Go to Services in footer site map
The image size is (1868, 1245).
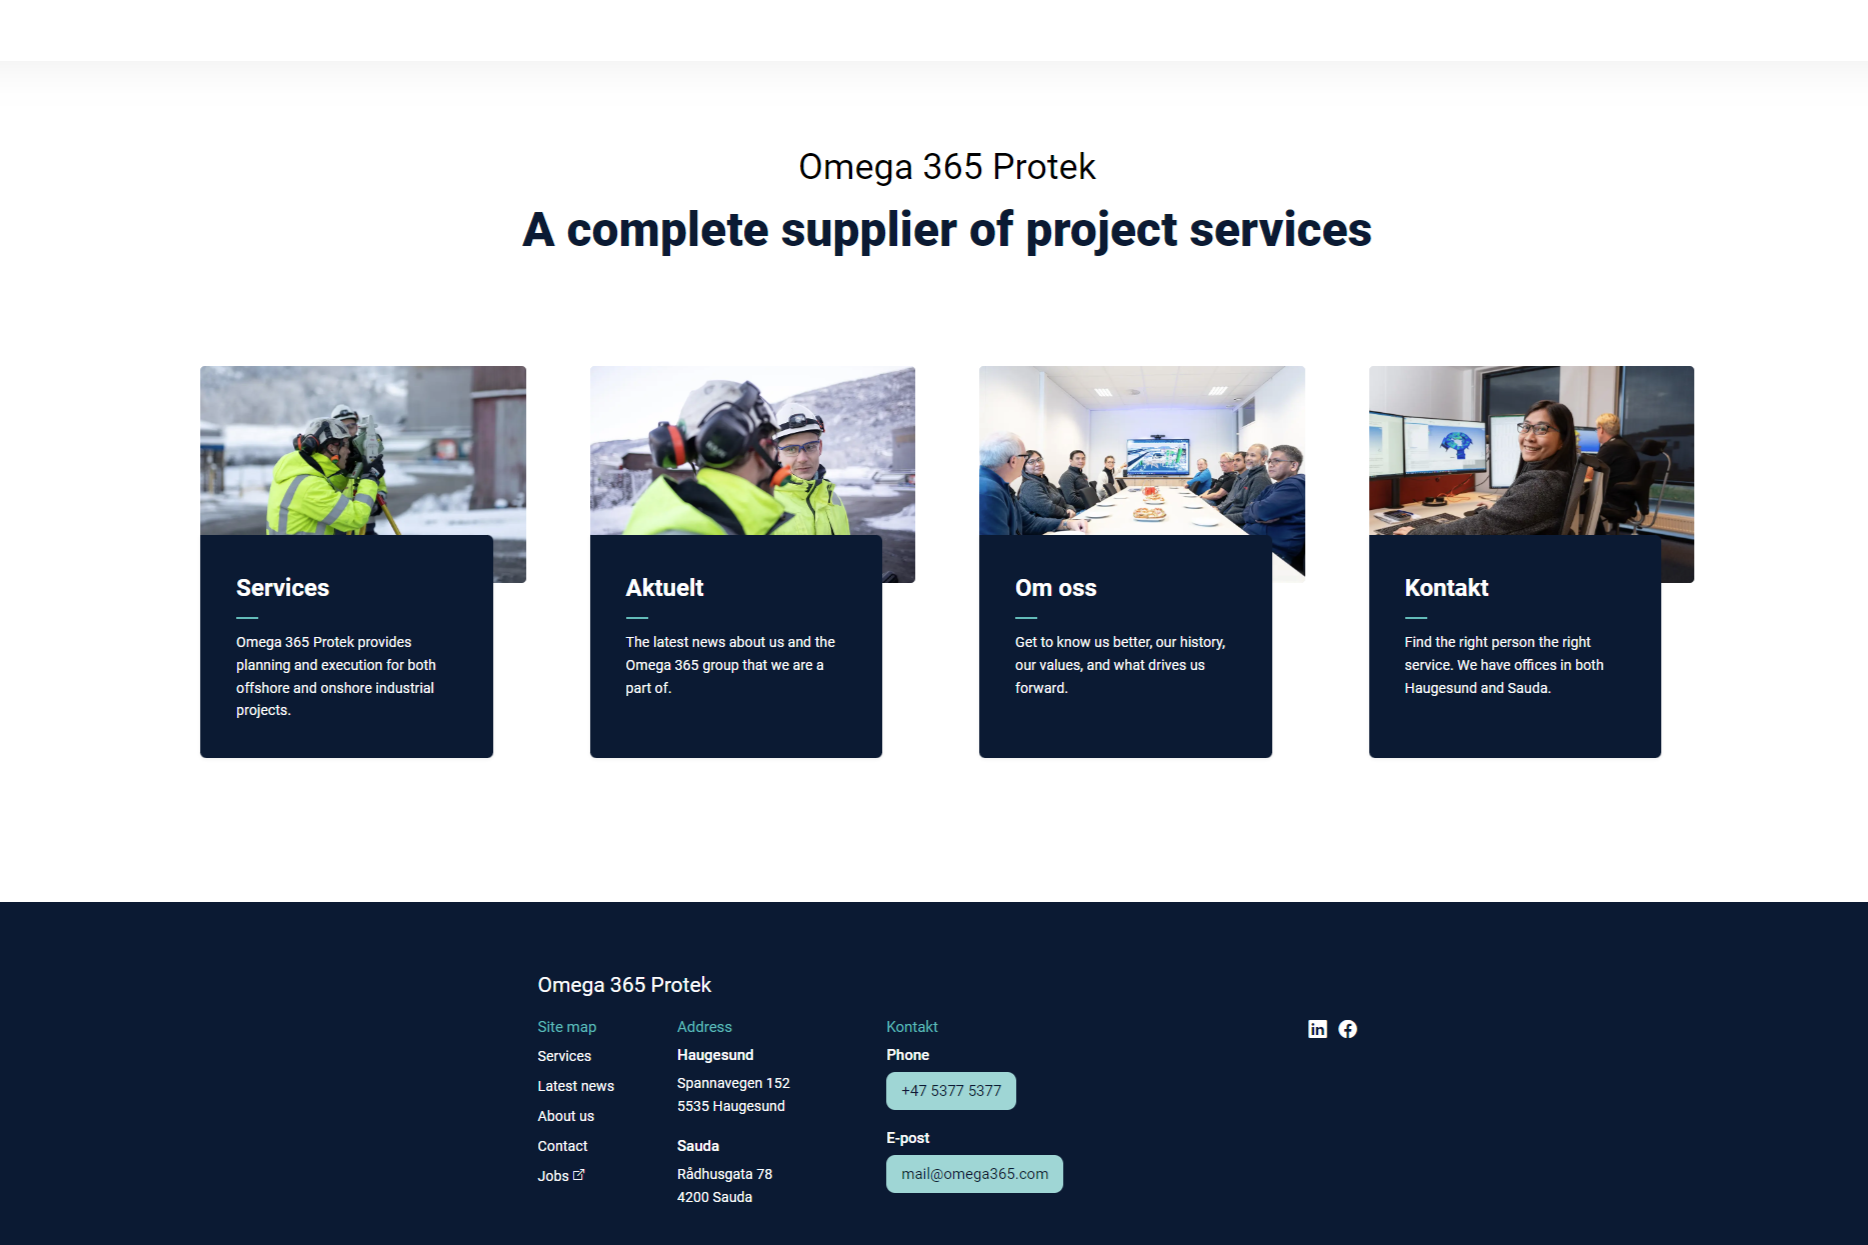pos(564,1056)
